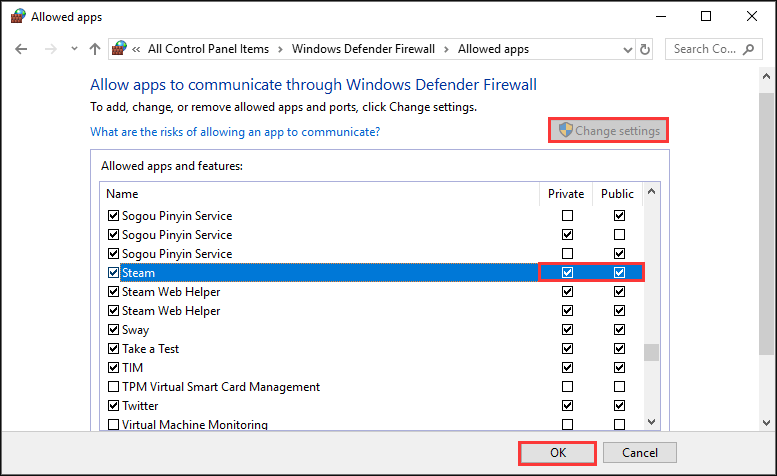Open recent locations dropdown arrow
Screen dimensions: 777x476
pyautogui.click(x=74, y=49)
